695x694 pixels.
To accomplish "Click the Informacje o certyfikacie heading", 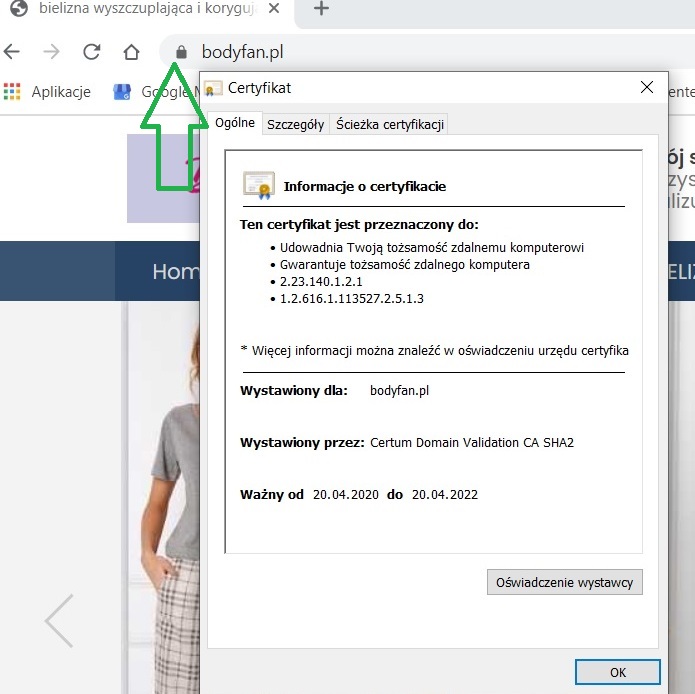I will tap(364, 187).
